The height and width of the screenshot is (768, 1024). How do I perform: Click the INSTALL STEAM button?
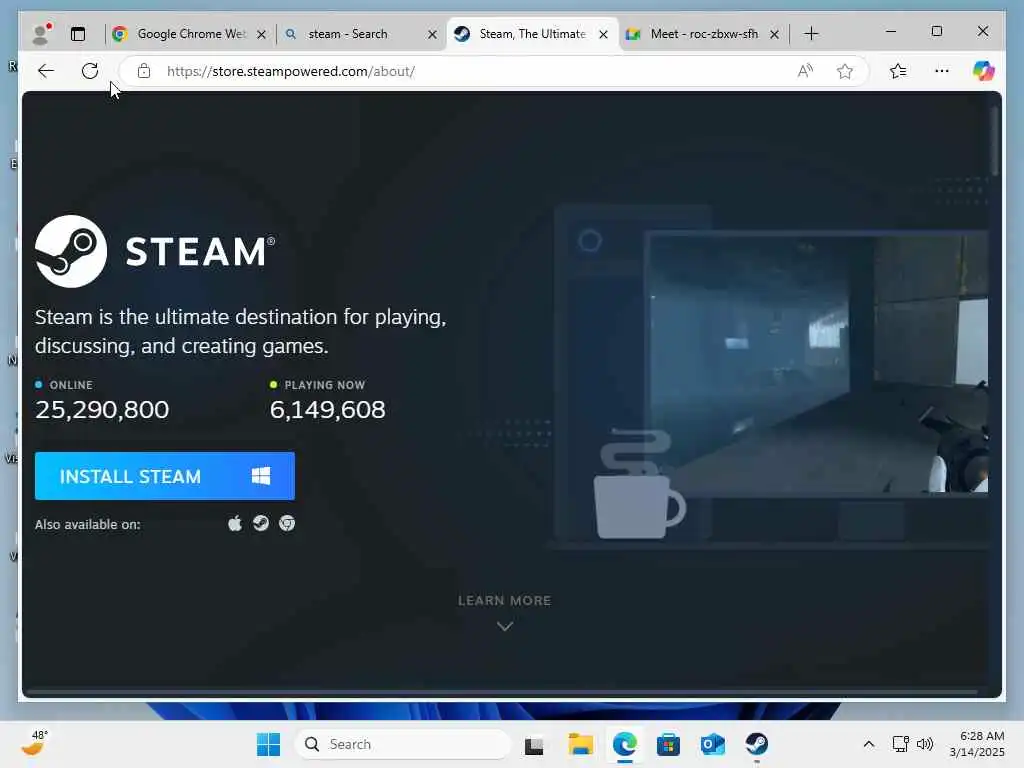(x=165, y=476)
